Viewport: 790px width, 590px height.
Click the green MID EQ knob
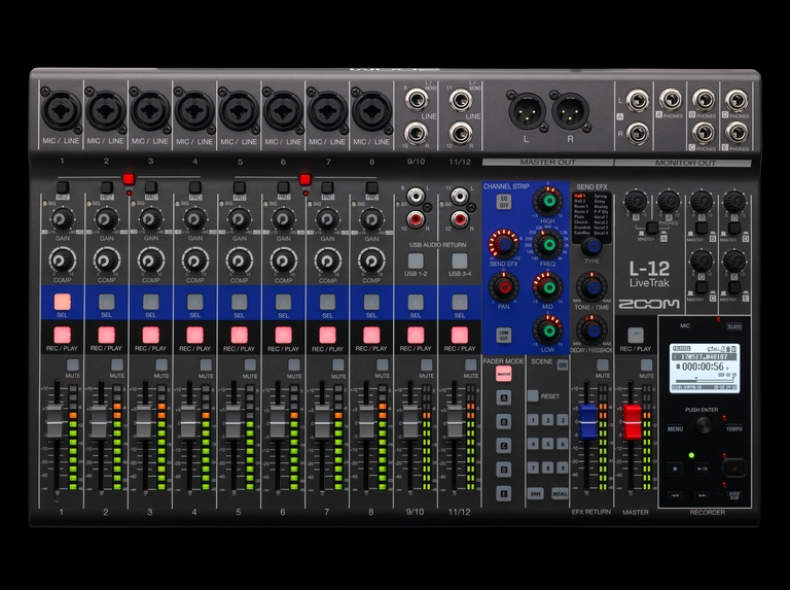coord(548,287)
